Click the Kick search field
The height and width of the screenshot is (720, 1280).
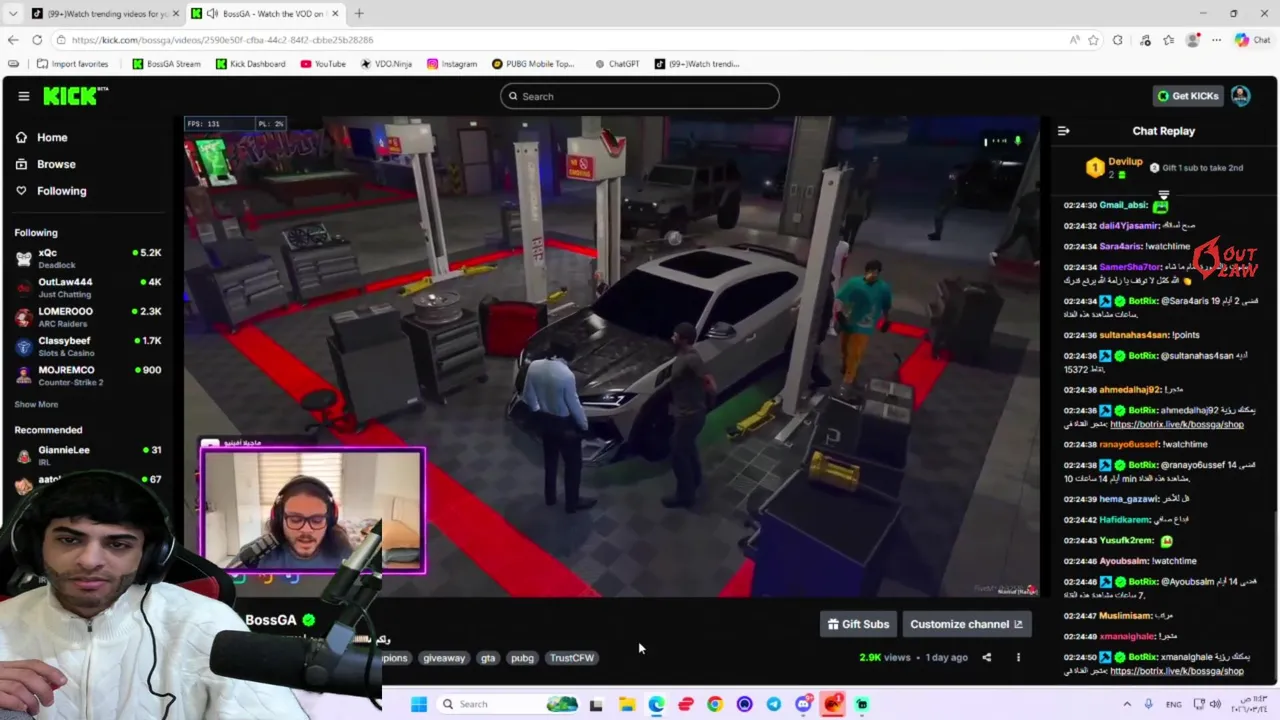coord(640,96)
